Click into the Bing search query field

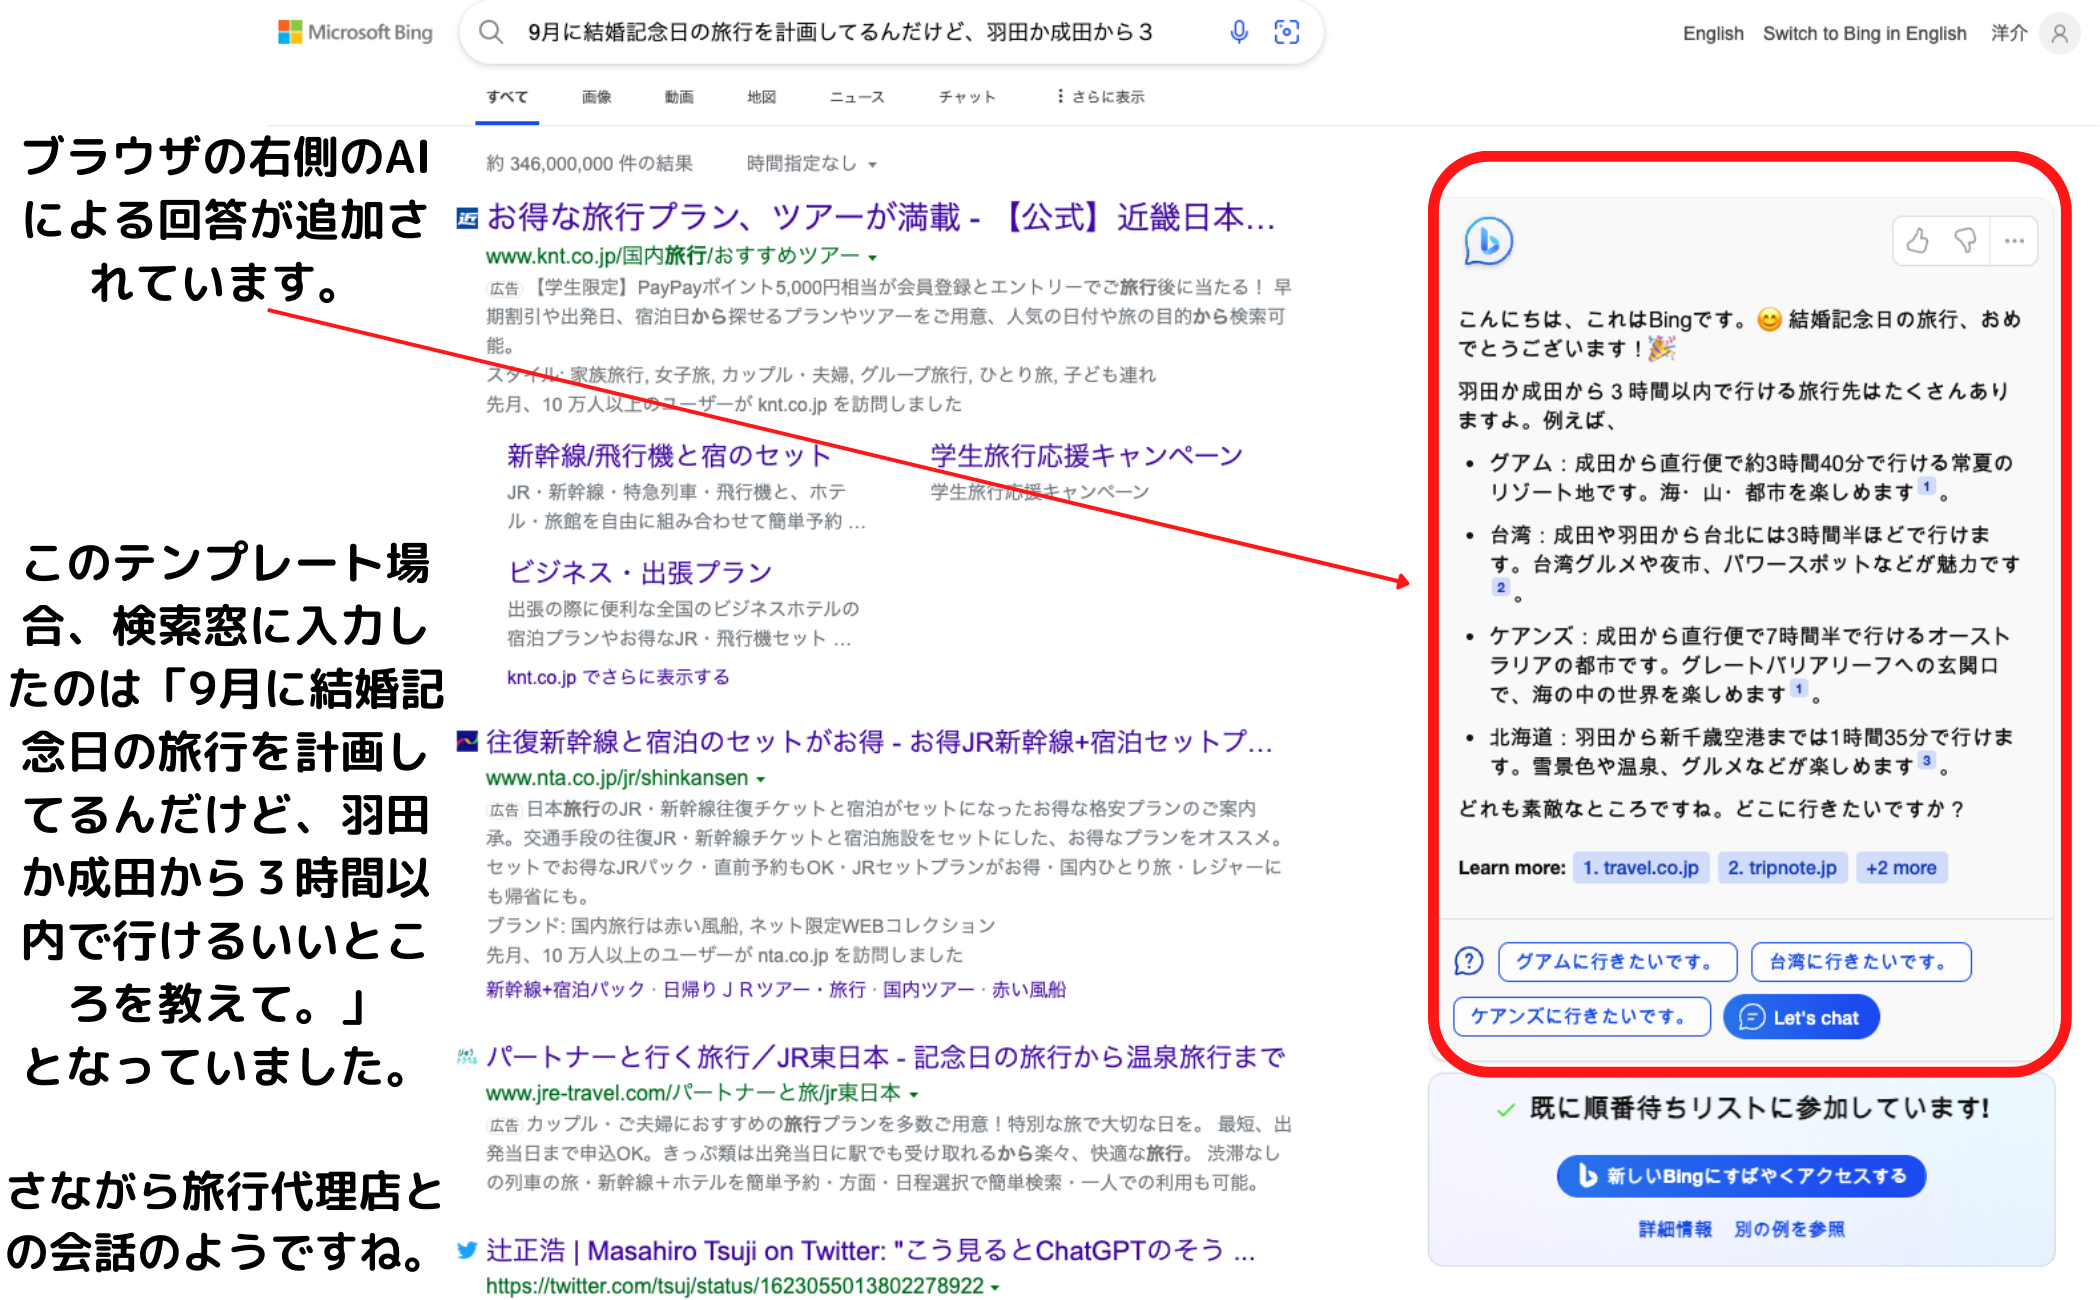(840, 32)
